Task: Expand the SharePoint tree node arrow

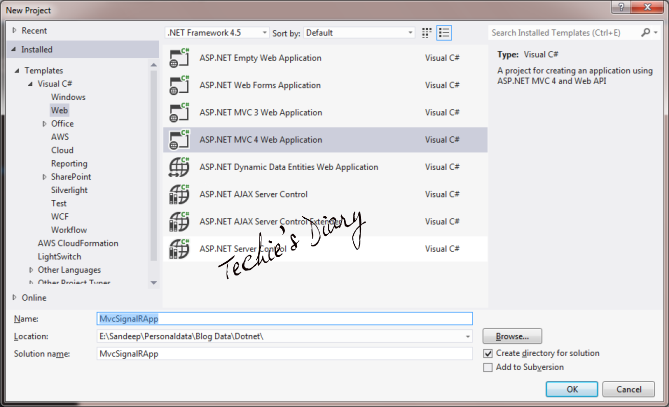Action: (x=44, y=177)
